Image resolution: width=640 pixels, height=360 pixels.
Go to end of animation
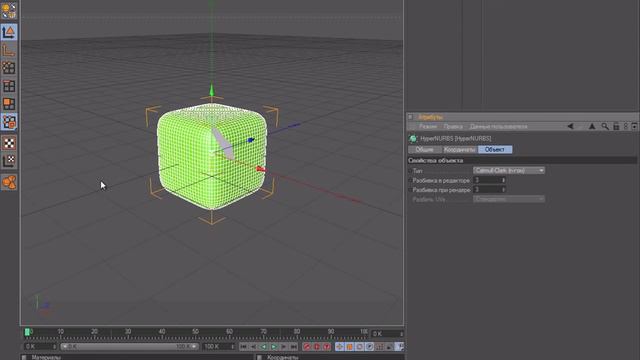pos(294,347)
